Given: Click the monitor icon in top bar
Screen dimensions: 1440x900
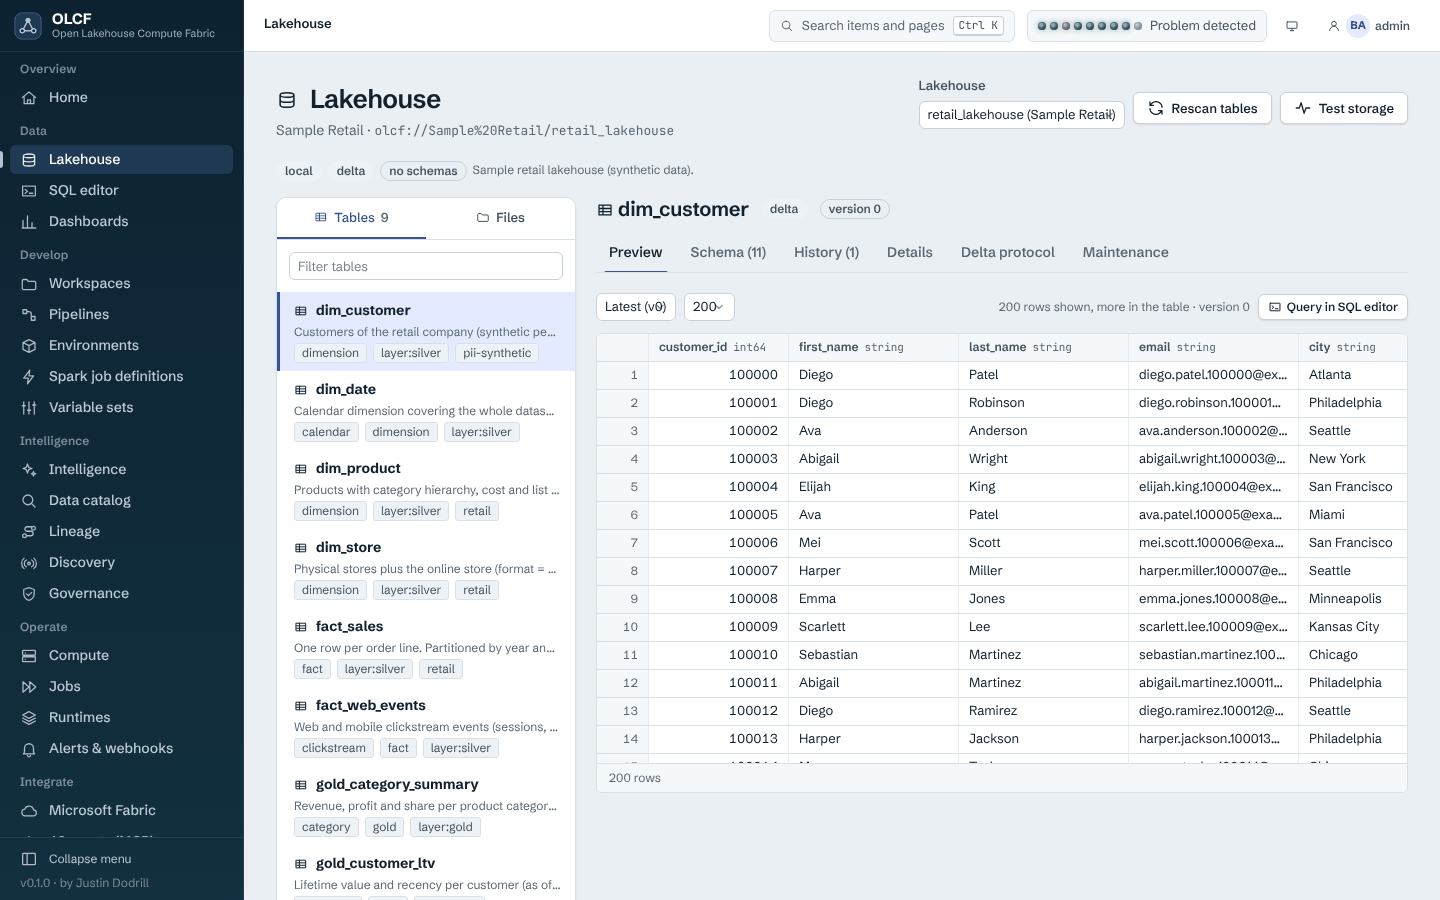Looking at the screenshot, I should point(1292,26).
